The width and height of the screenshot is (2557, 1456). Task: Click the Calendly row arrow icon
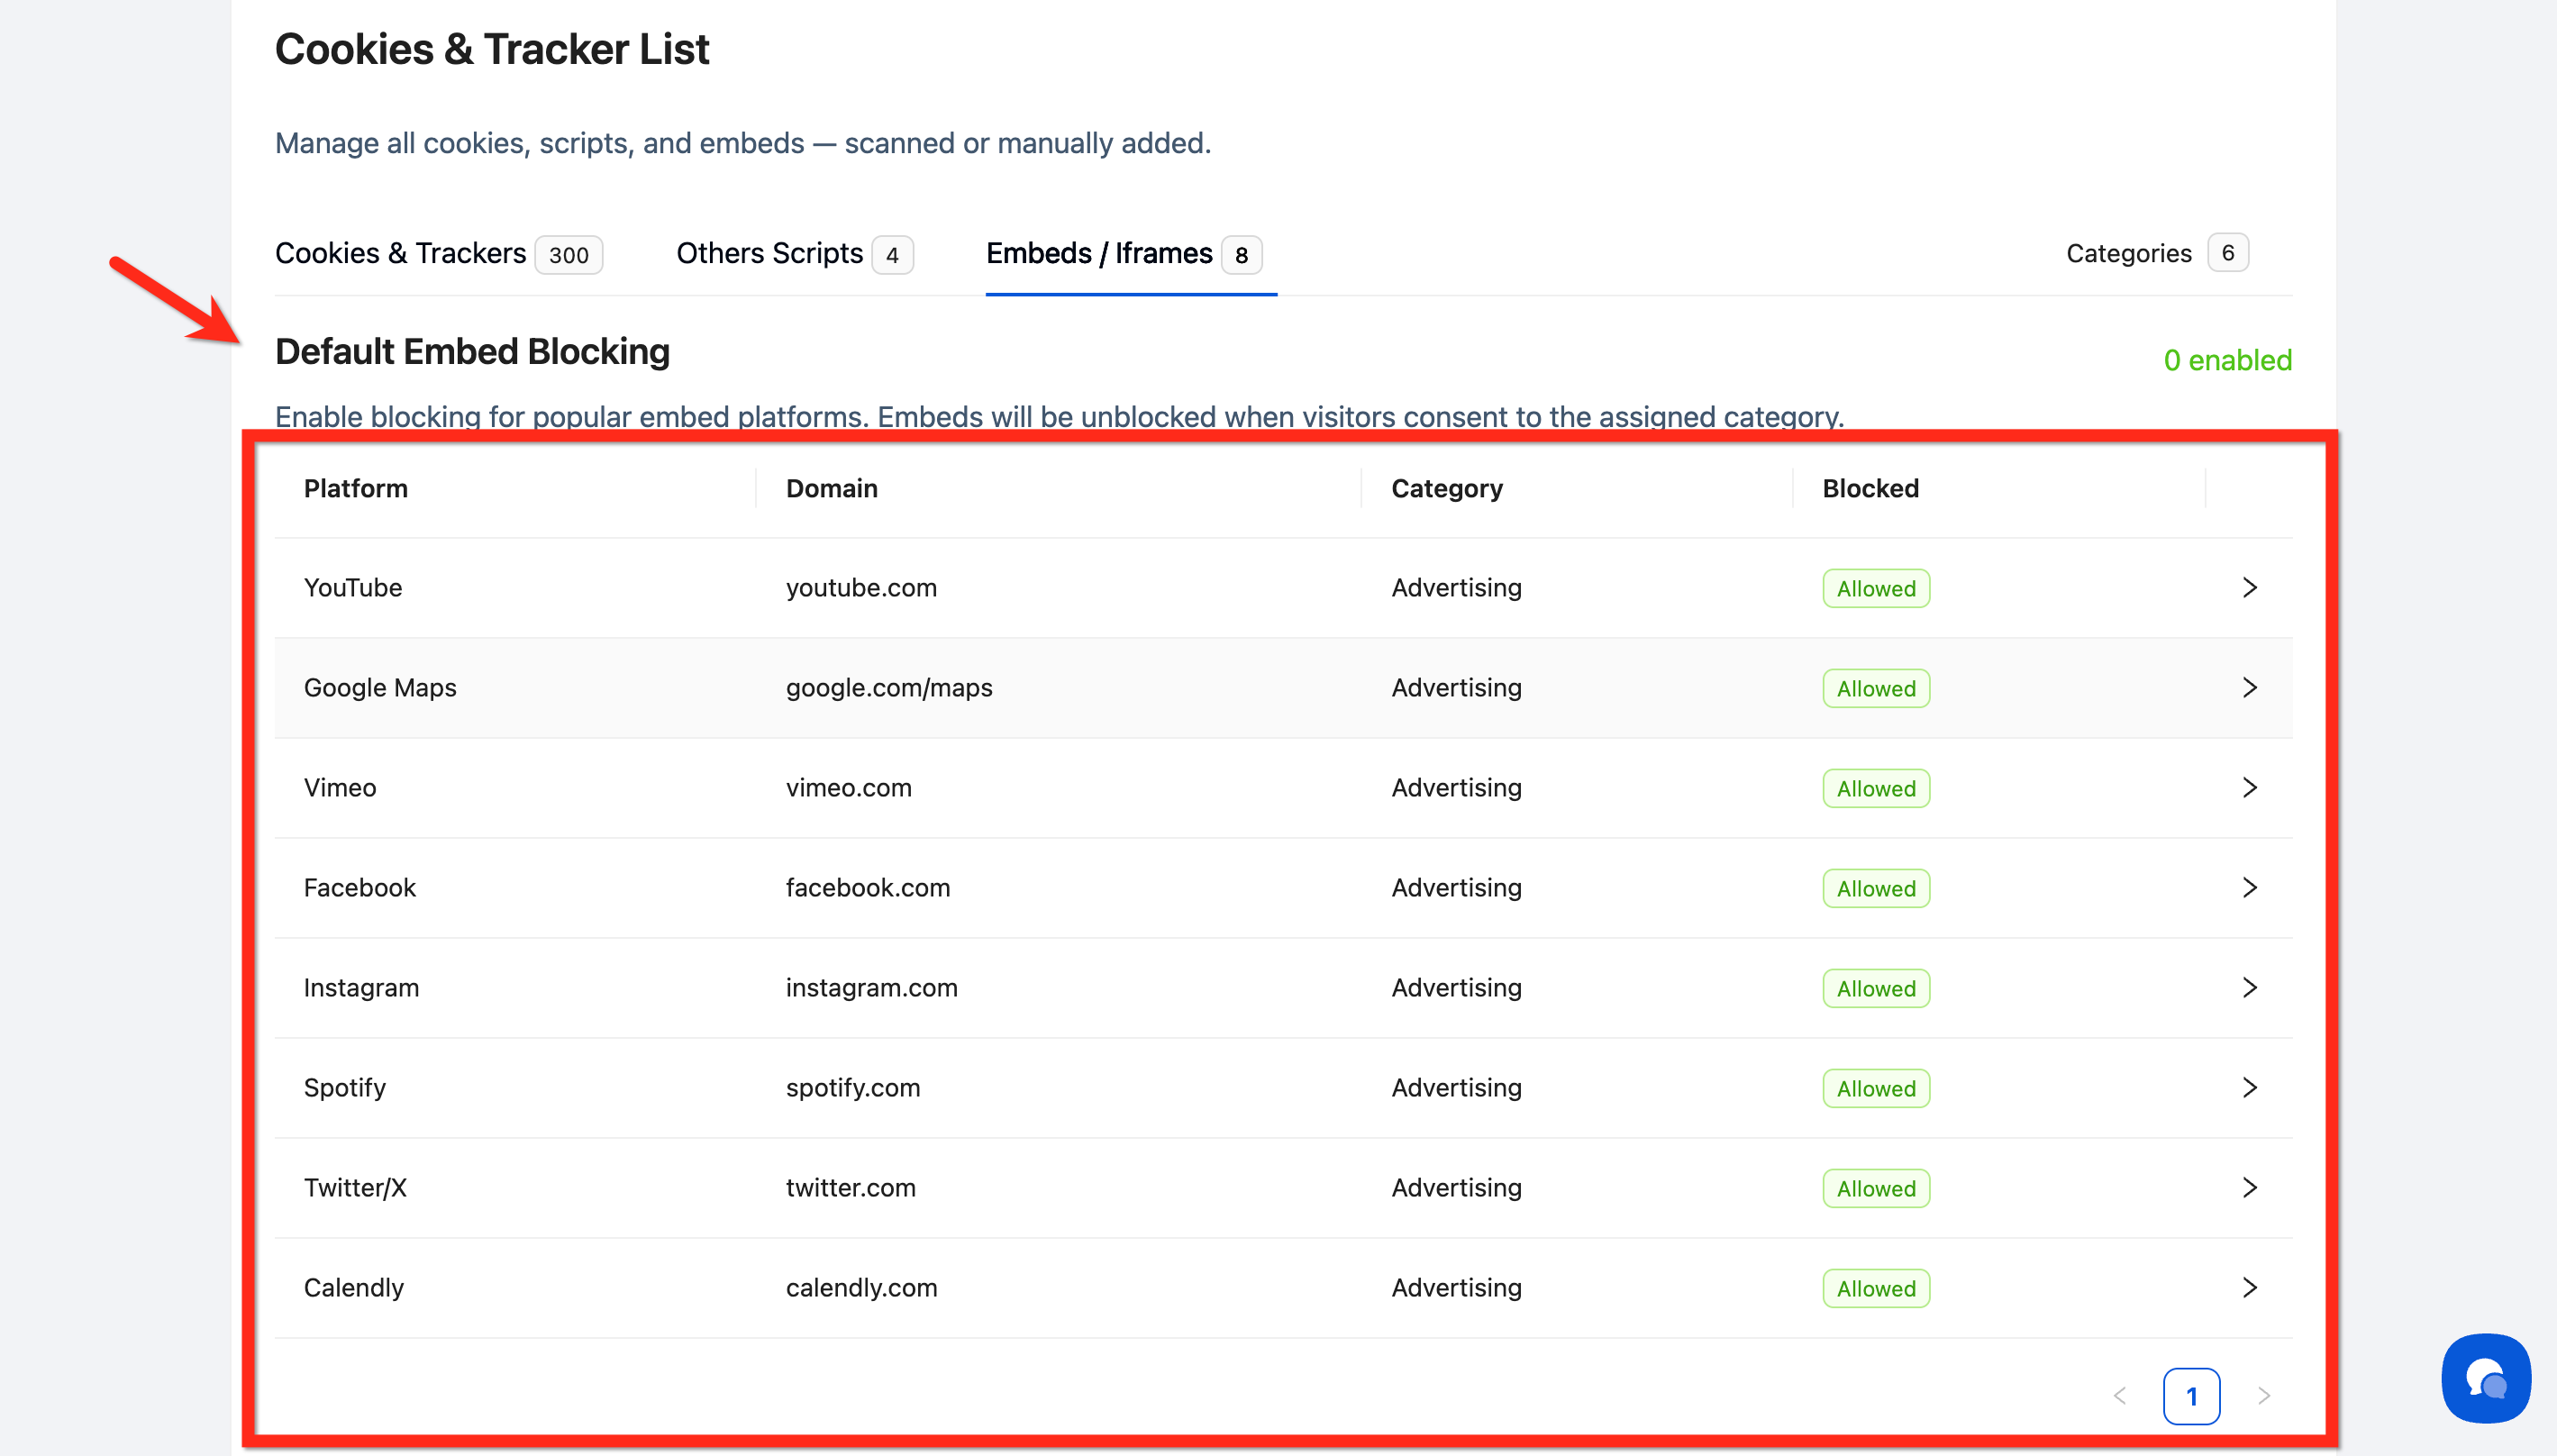tap(2249, 1288)
